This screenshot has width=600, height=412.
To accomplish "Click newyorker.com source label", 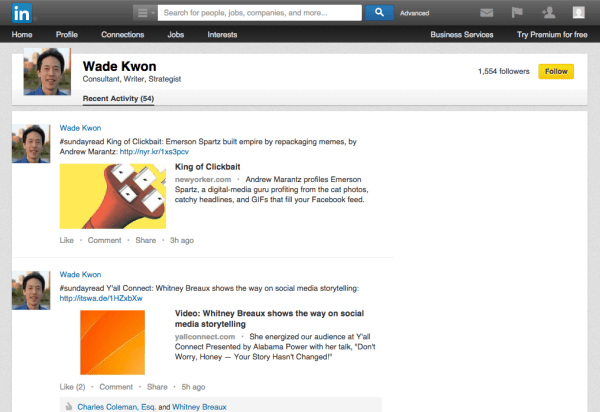I will [x=203, y=179].
